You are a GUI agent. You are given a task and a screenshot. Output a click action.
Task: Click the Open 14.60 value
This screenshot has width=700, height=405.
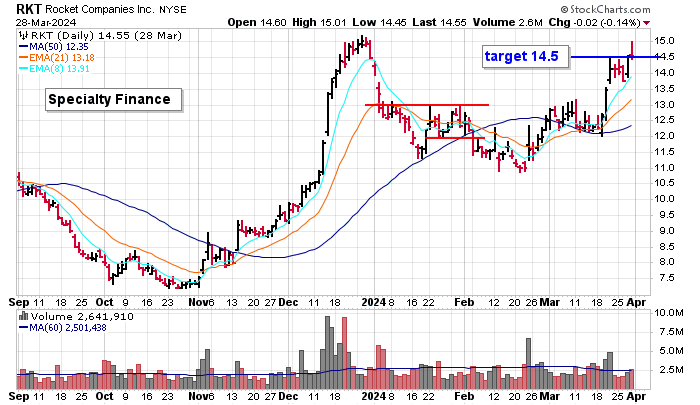click(x=257, y=22)
